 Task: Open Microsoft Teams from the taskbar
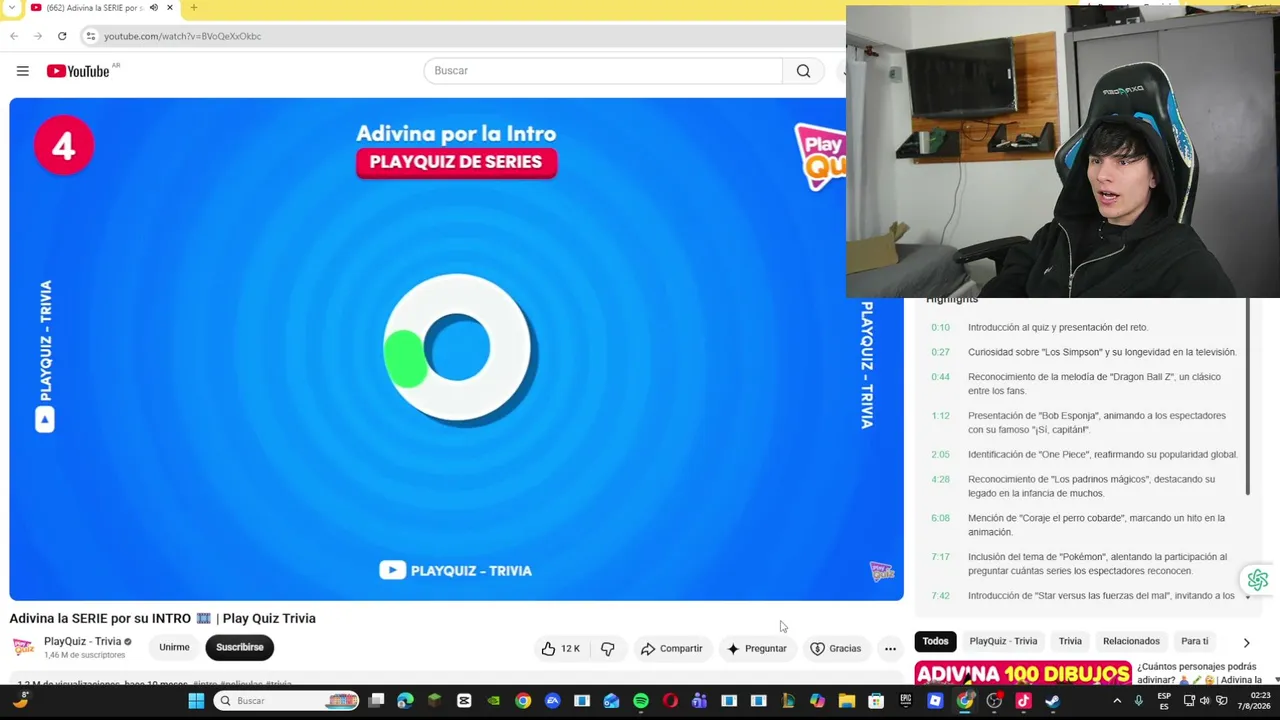[699, 701]
